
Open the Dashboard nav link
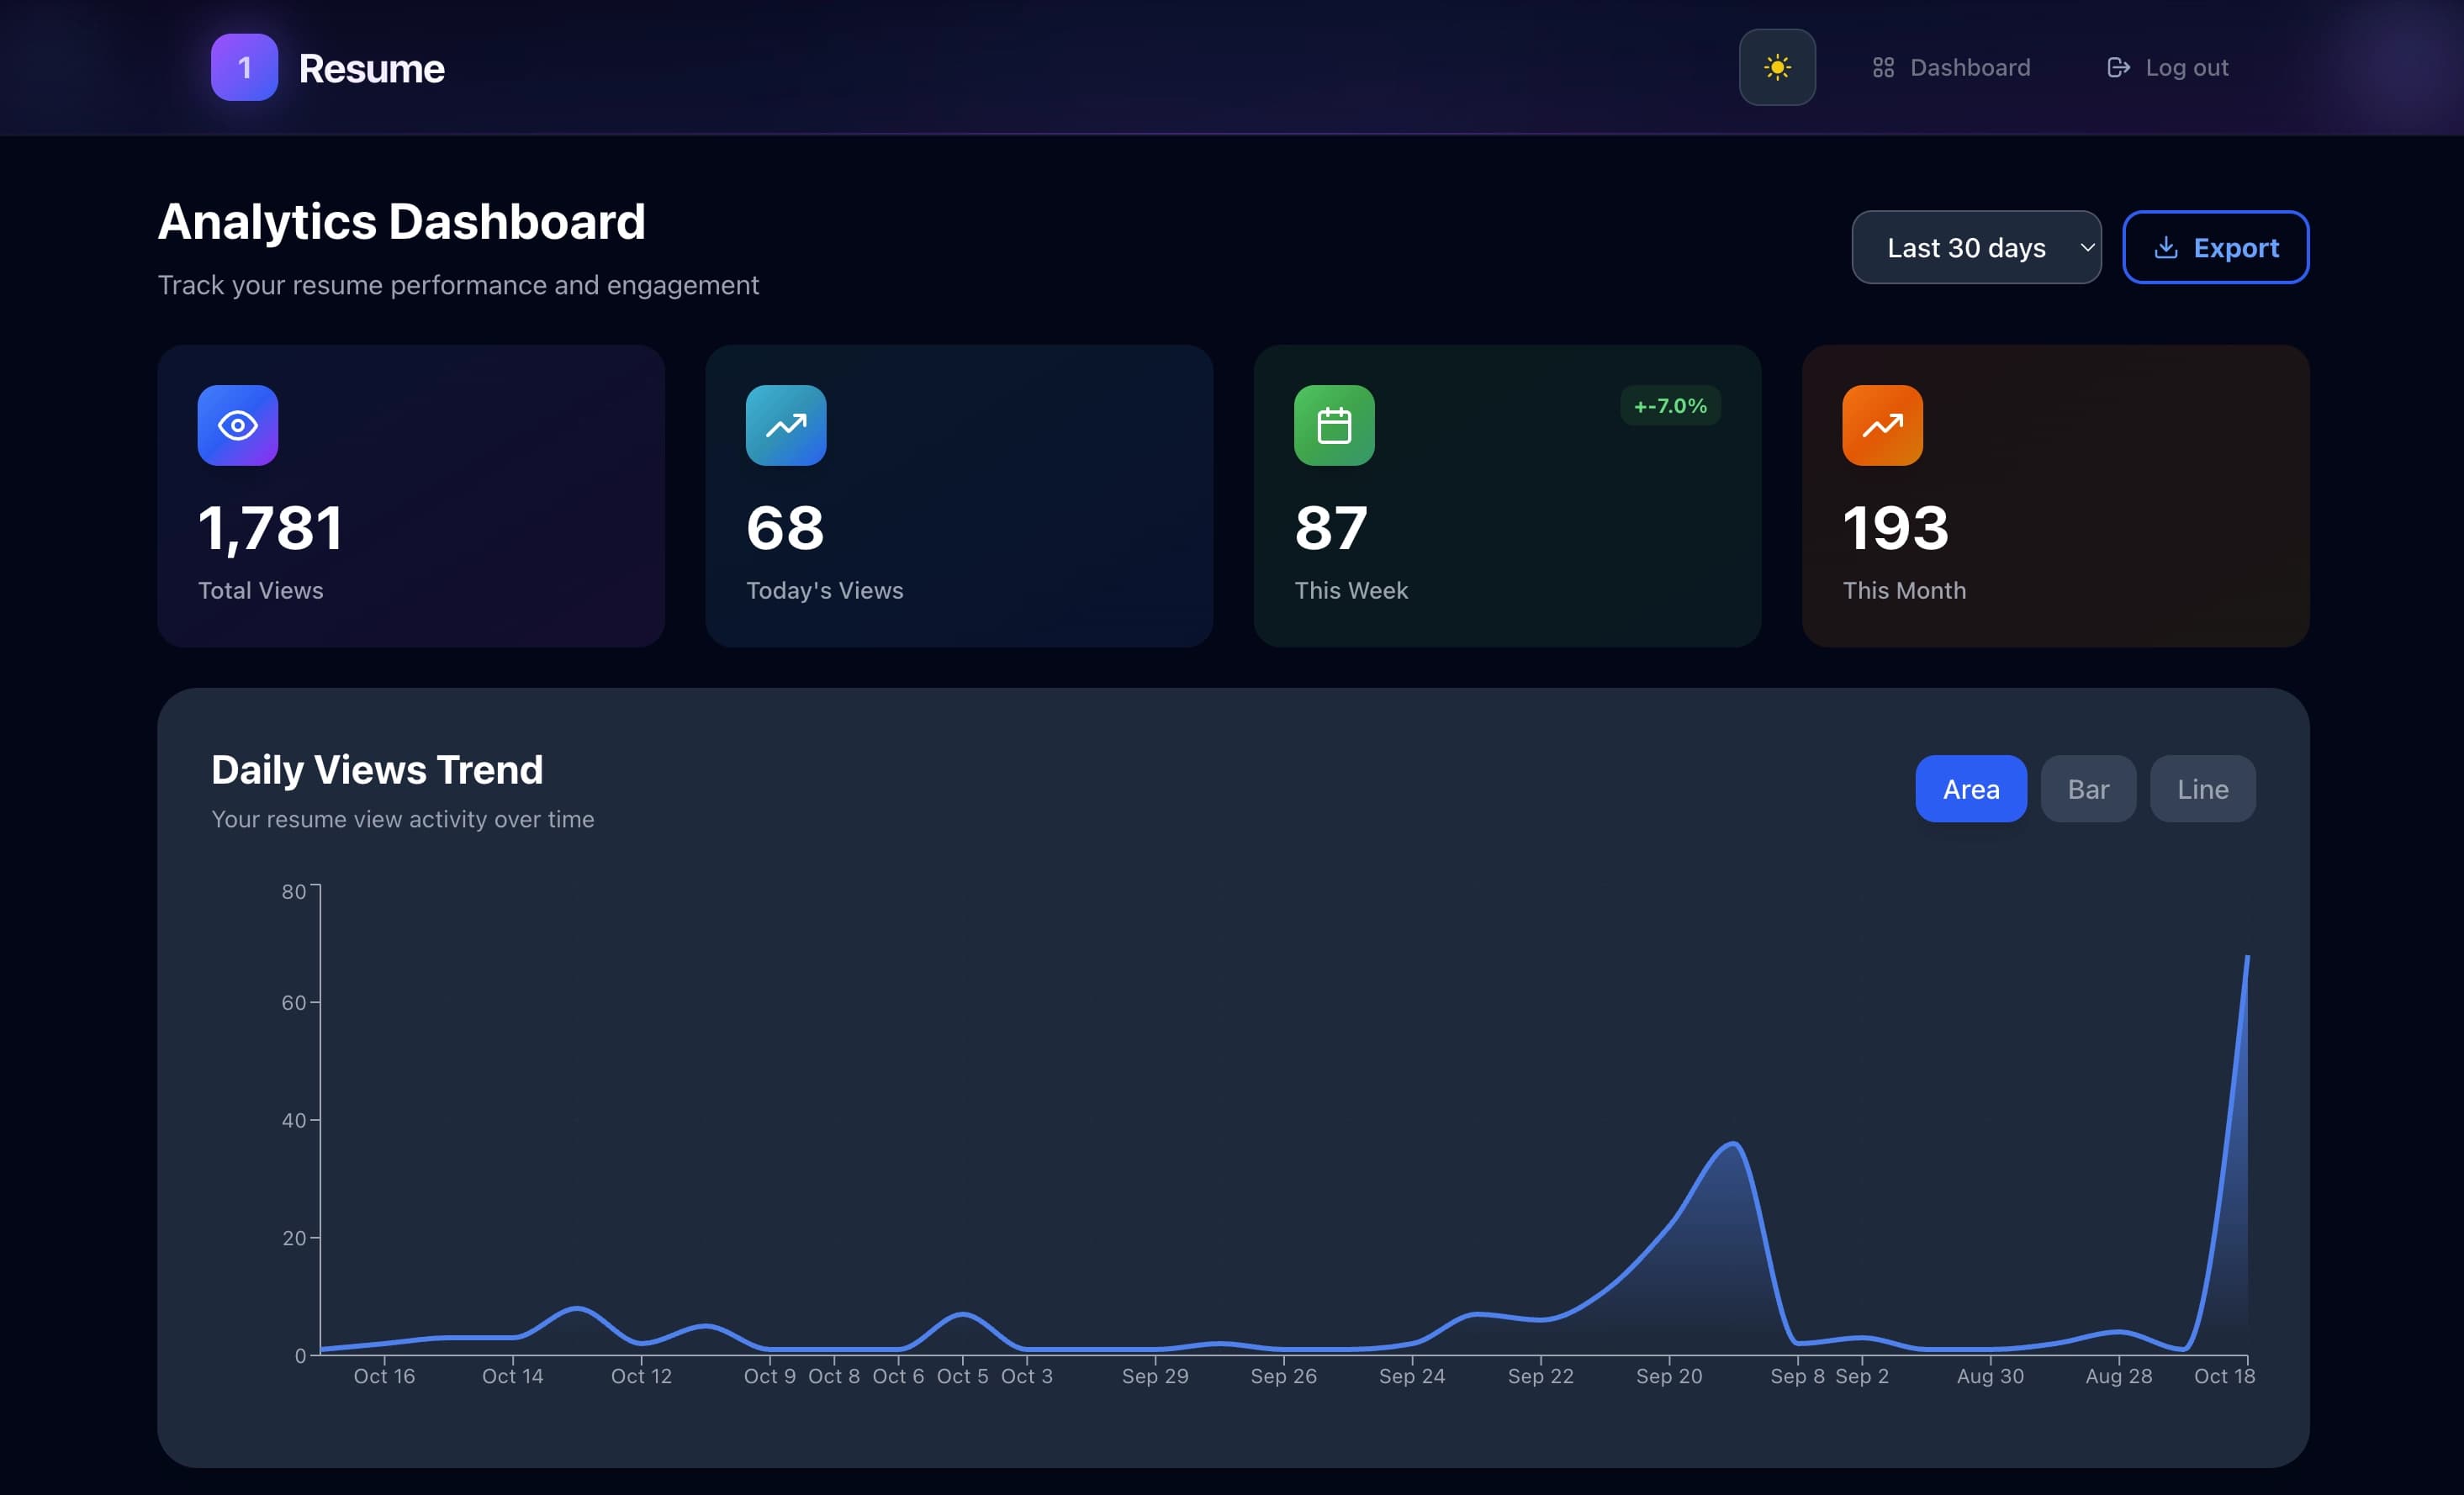(x=1969, y=67)
